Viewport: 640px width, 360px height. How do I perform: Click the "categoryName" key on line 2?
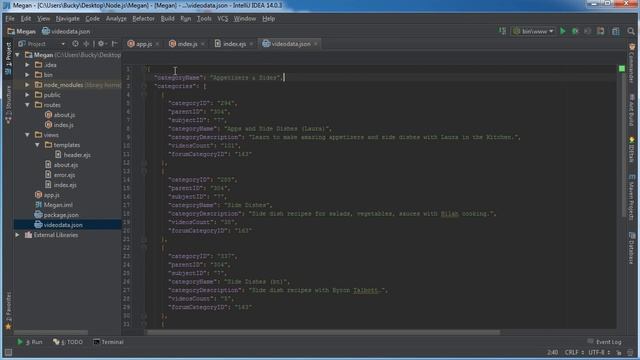click(178, 78)
